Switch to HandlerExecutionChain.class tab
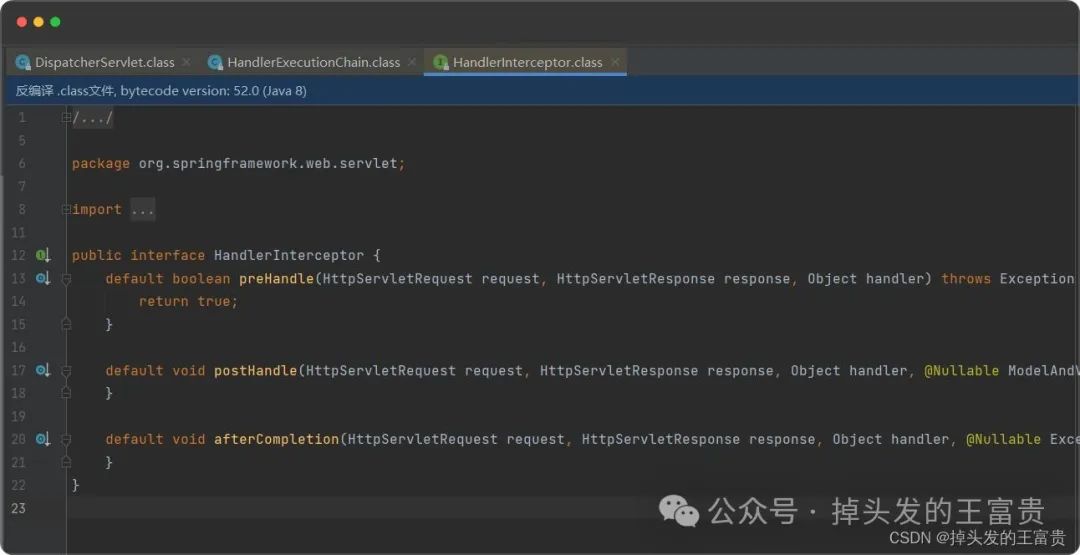1080x555 pixels. pos(313,63)
